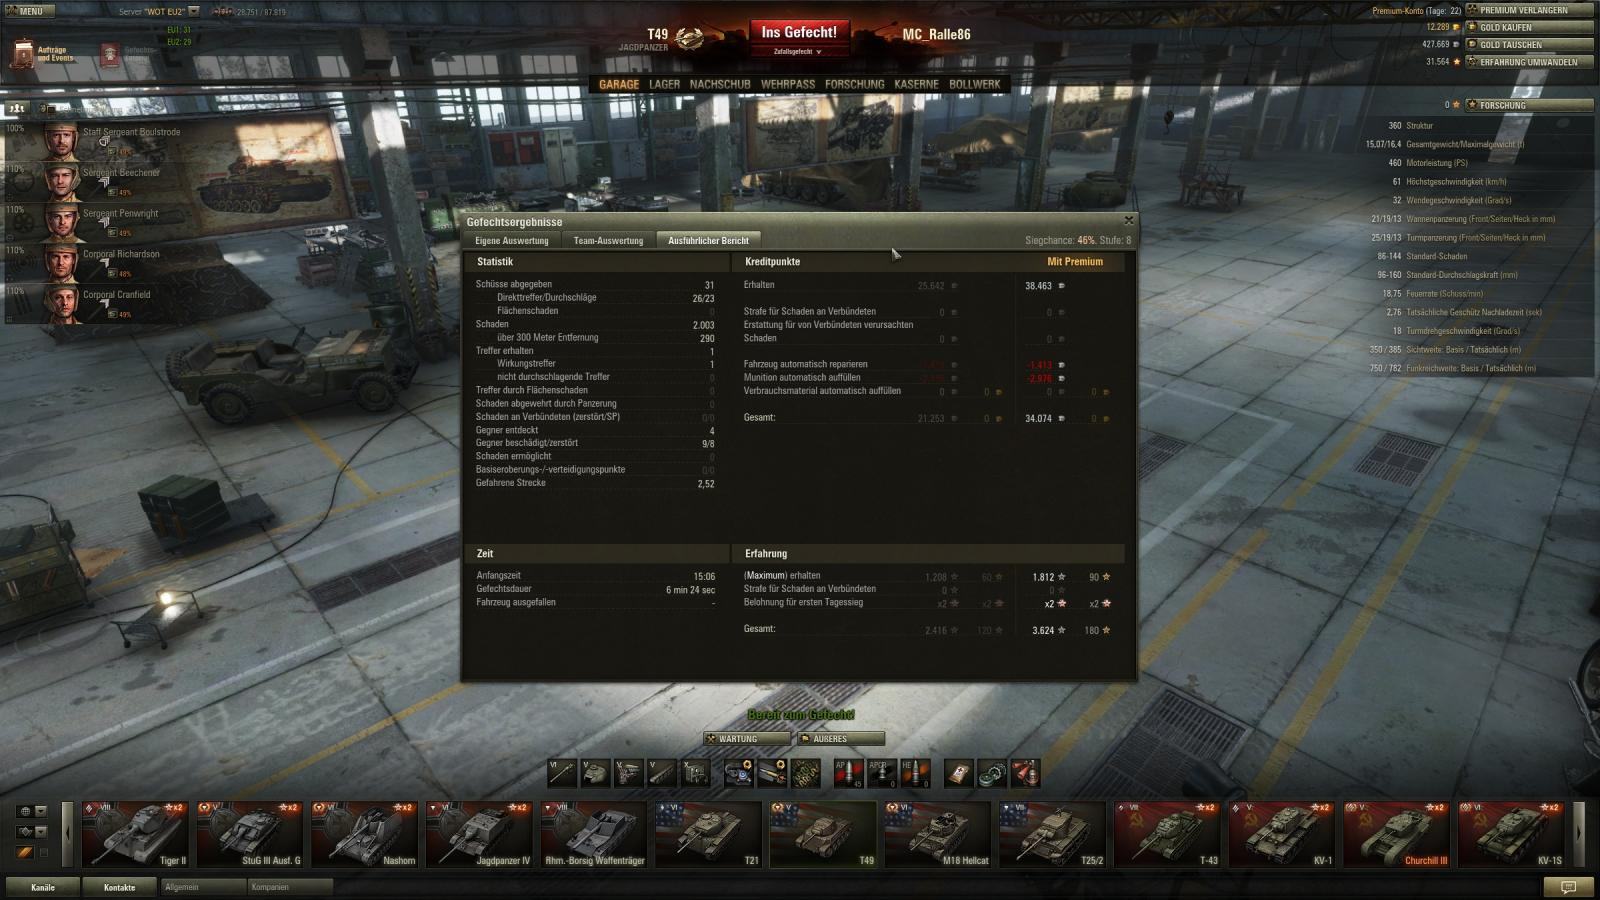
Task: Open the chat notification icon at bottom right
Action: pos(1568,887)
